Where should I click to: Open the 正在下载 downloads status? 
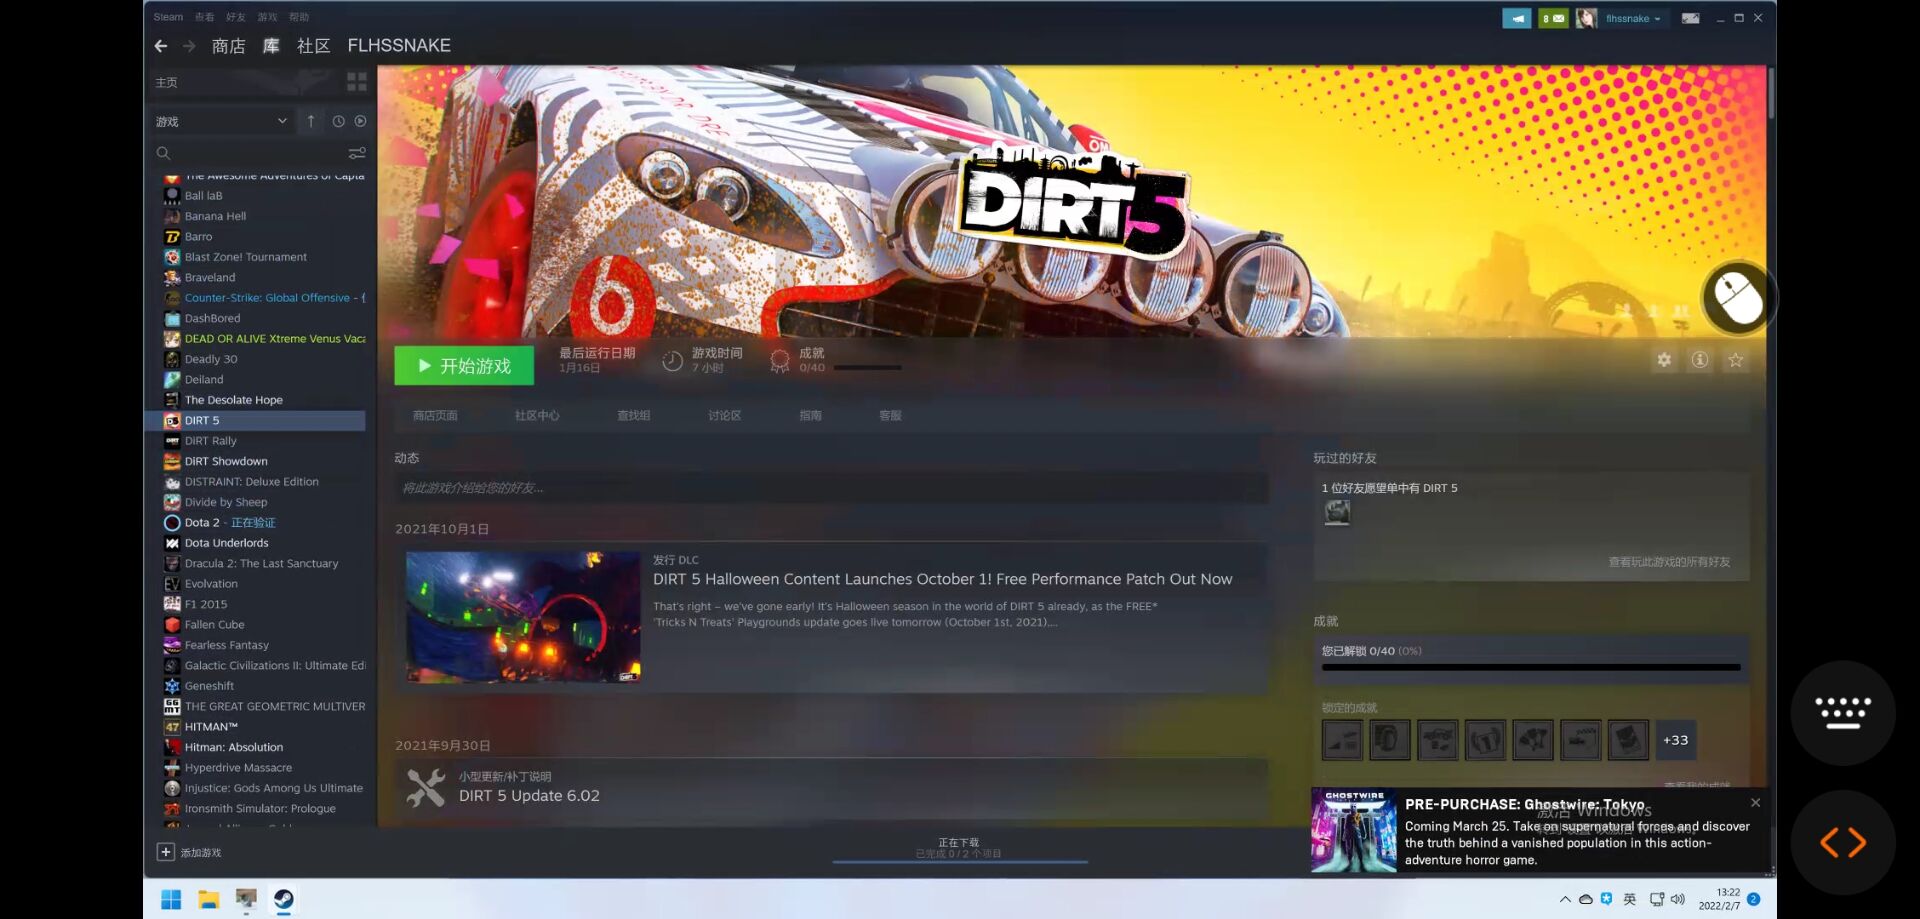959,842
